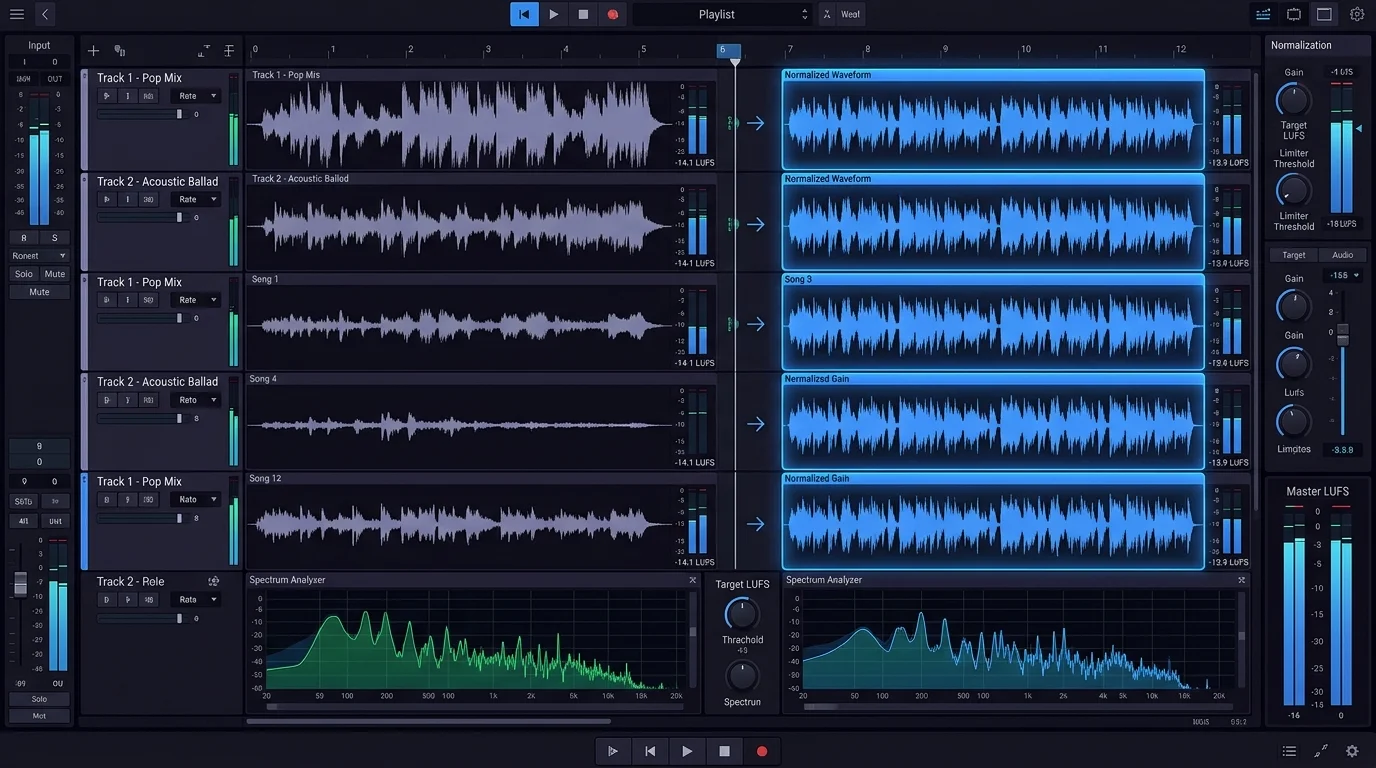Click the back arrow icon top-left
This screenshot has width=1376, height=768.
point(44,14)
